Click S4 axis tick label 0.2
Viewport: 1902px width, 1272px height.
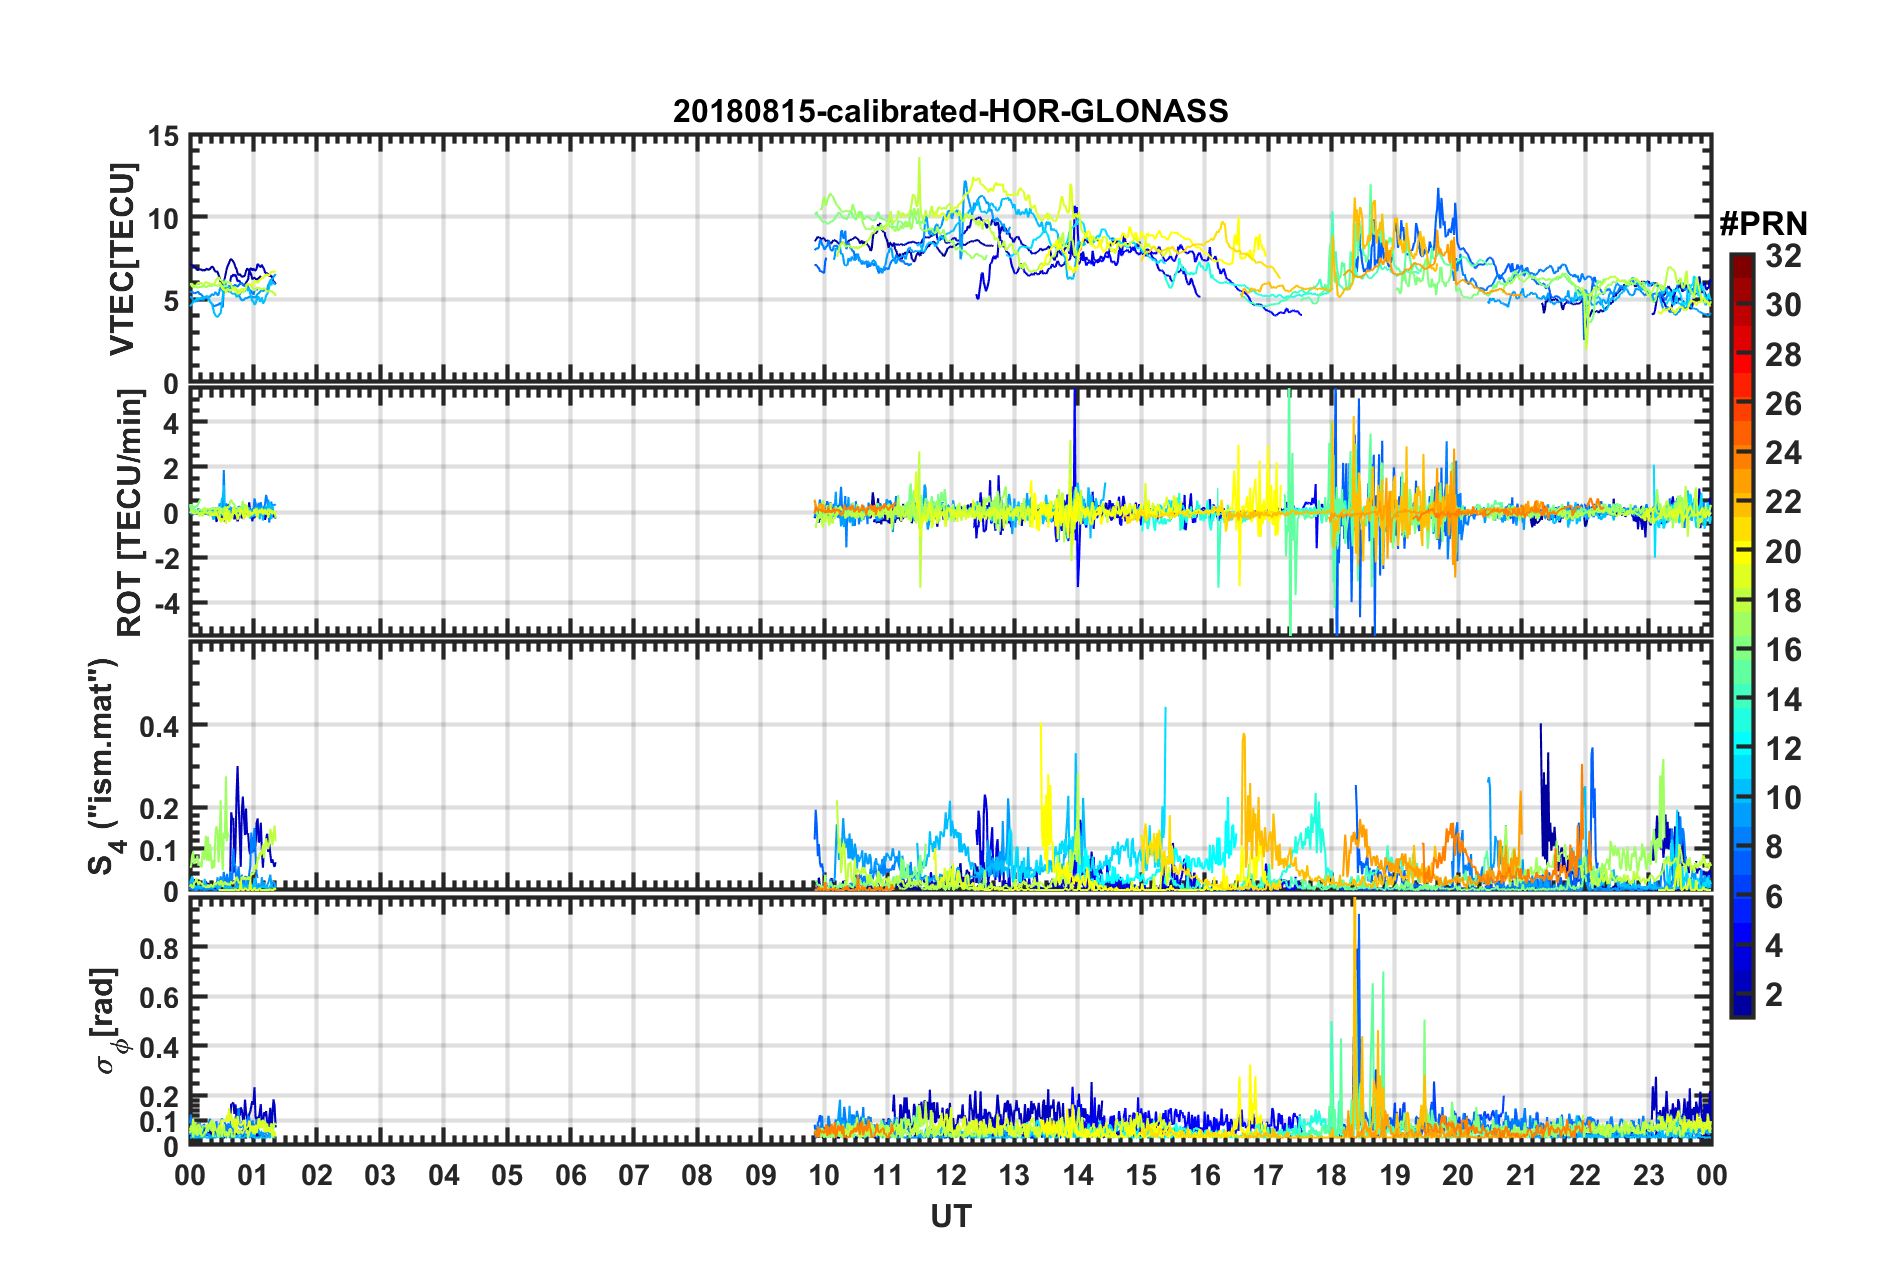pyautogui.click(x=160, y=809)
